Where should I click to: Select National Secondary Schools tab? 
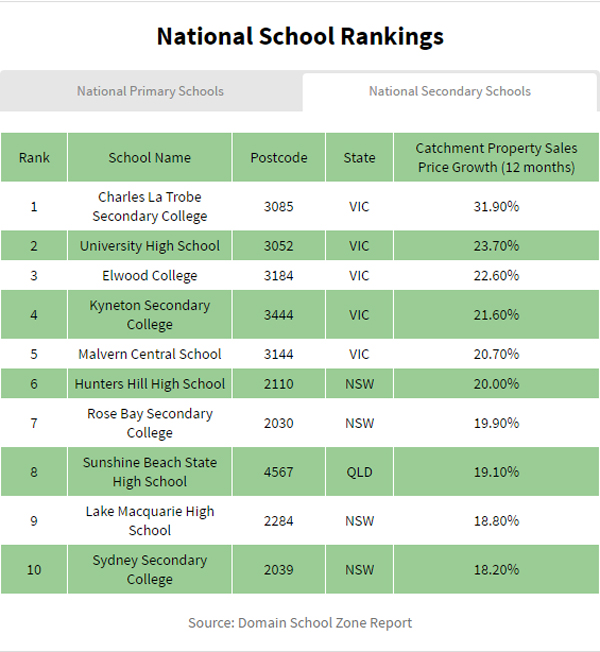point(449,91)
